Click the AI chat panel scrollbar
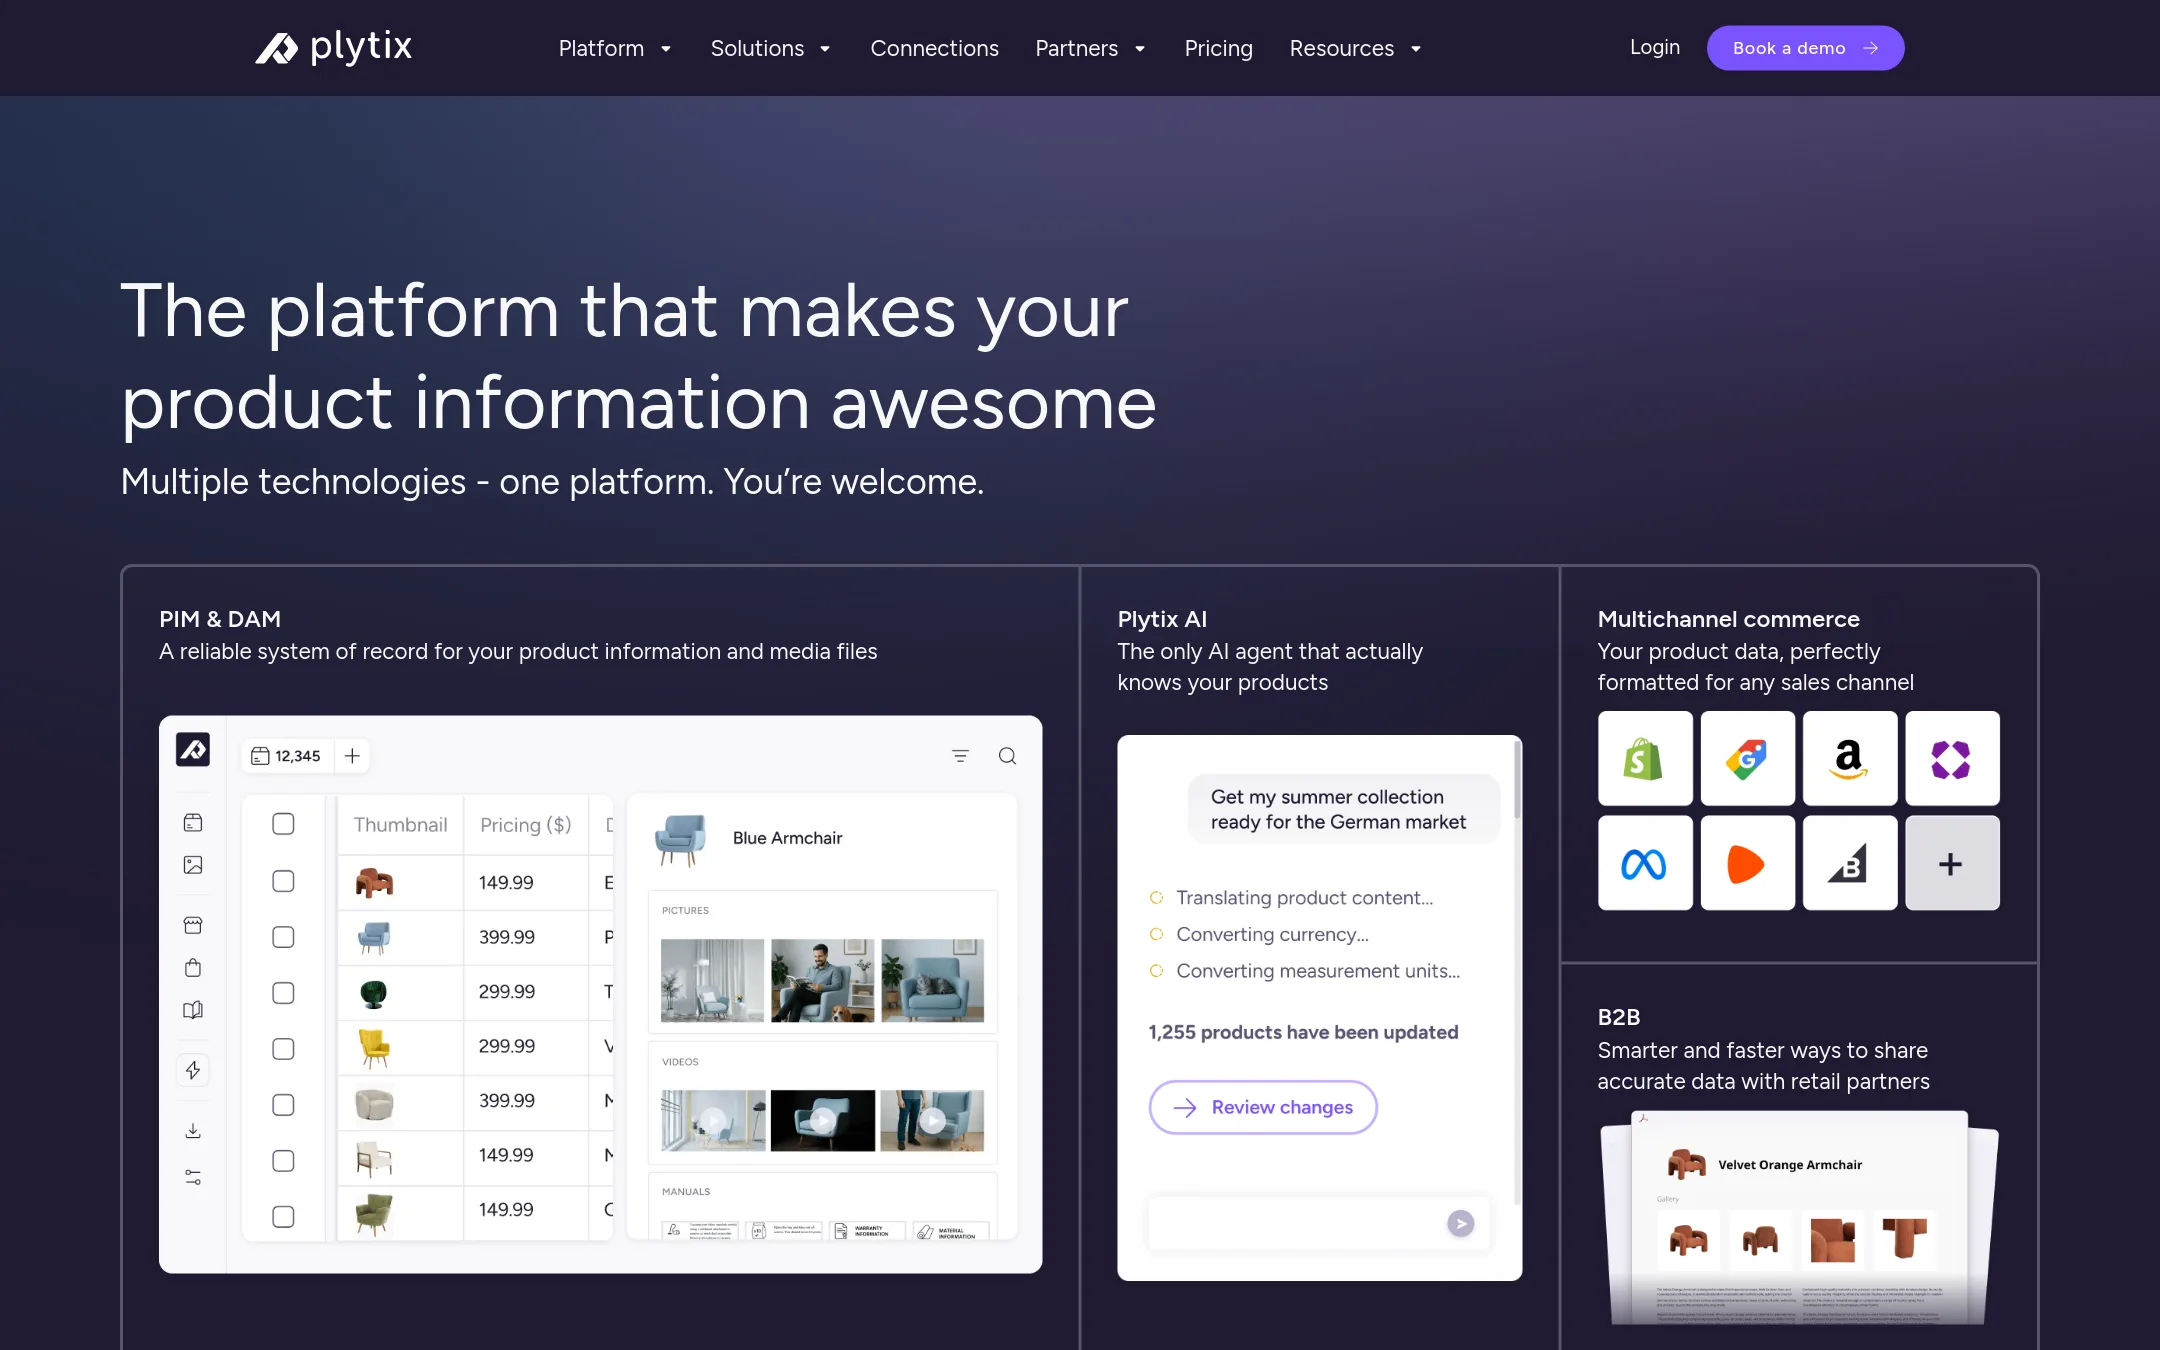 coord(1517,780)
